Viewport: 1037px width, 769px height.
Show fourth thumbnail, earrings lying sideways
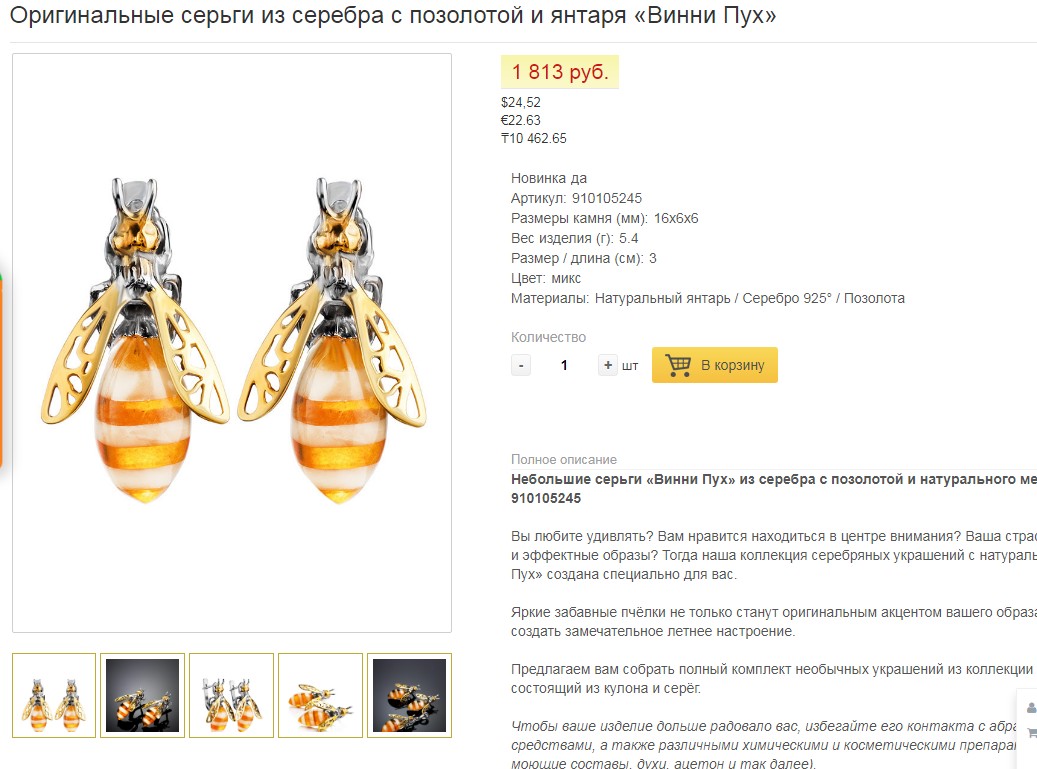tap(320, 695)
